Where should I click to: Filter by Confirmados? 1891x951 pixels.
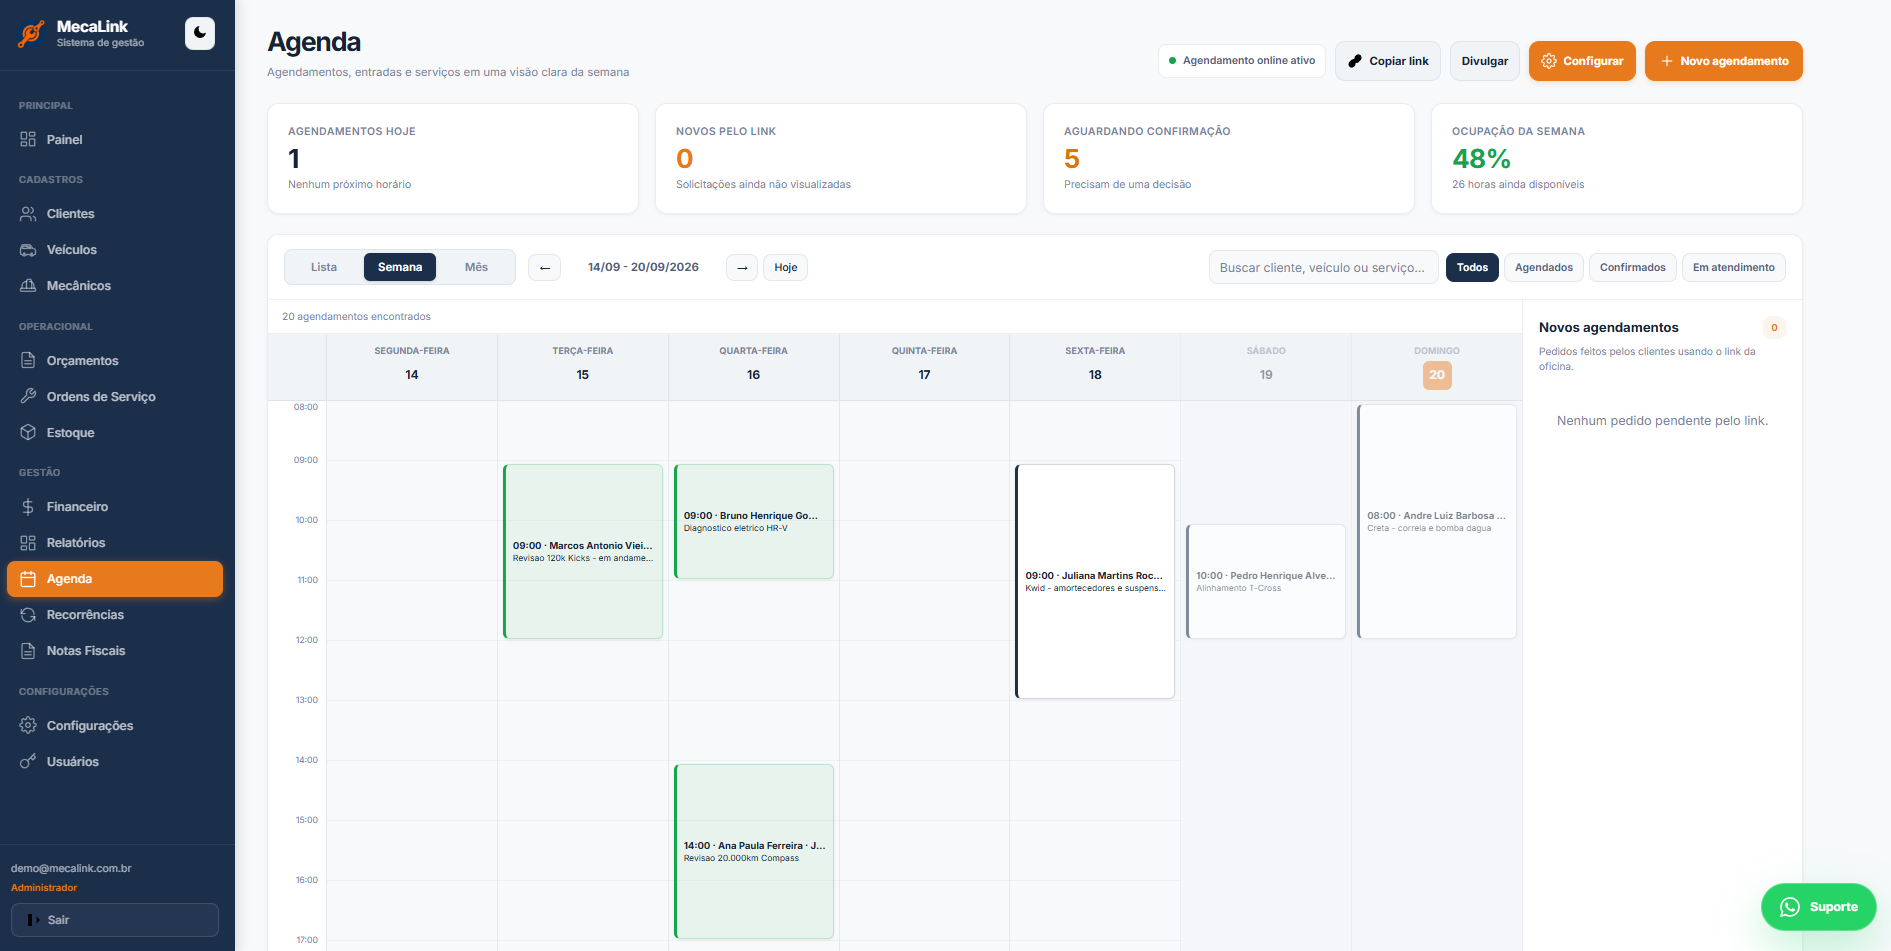pyautogui.click(x=1633, y=267)
